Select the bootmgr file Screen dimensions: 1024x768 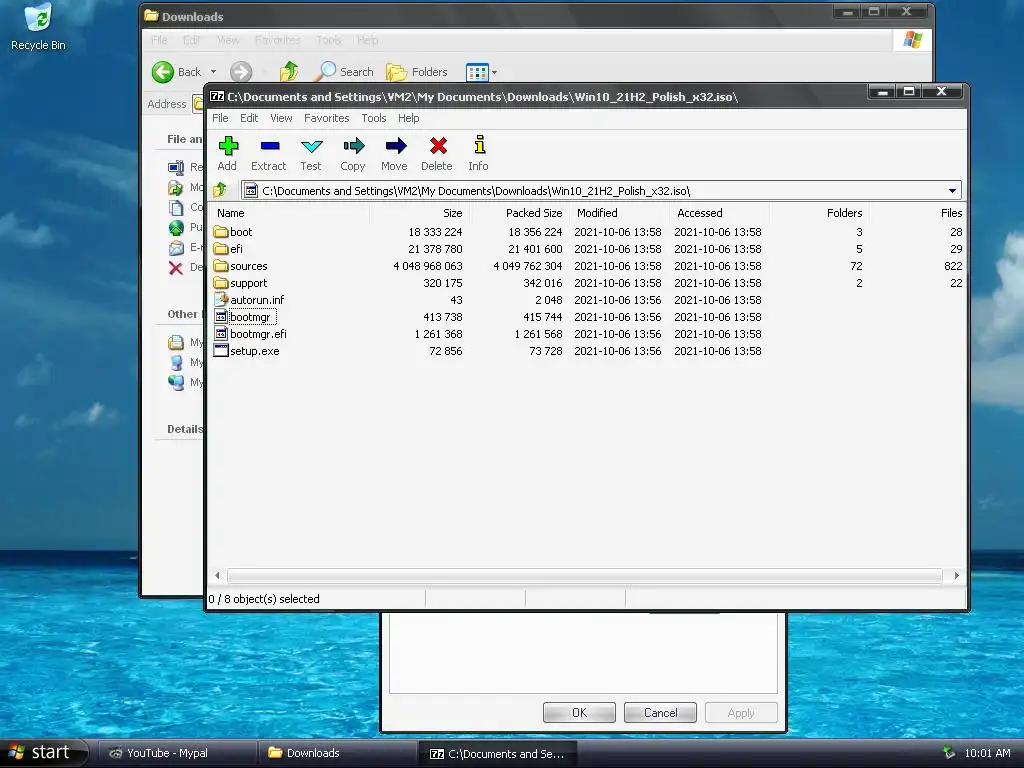(x=244, y=317)
